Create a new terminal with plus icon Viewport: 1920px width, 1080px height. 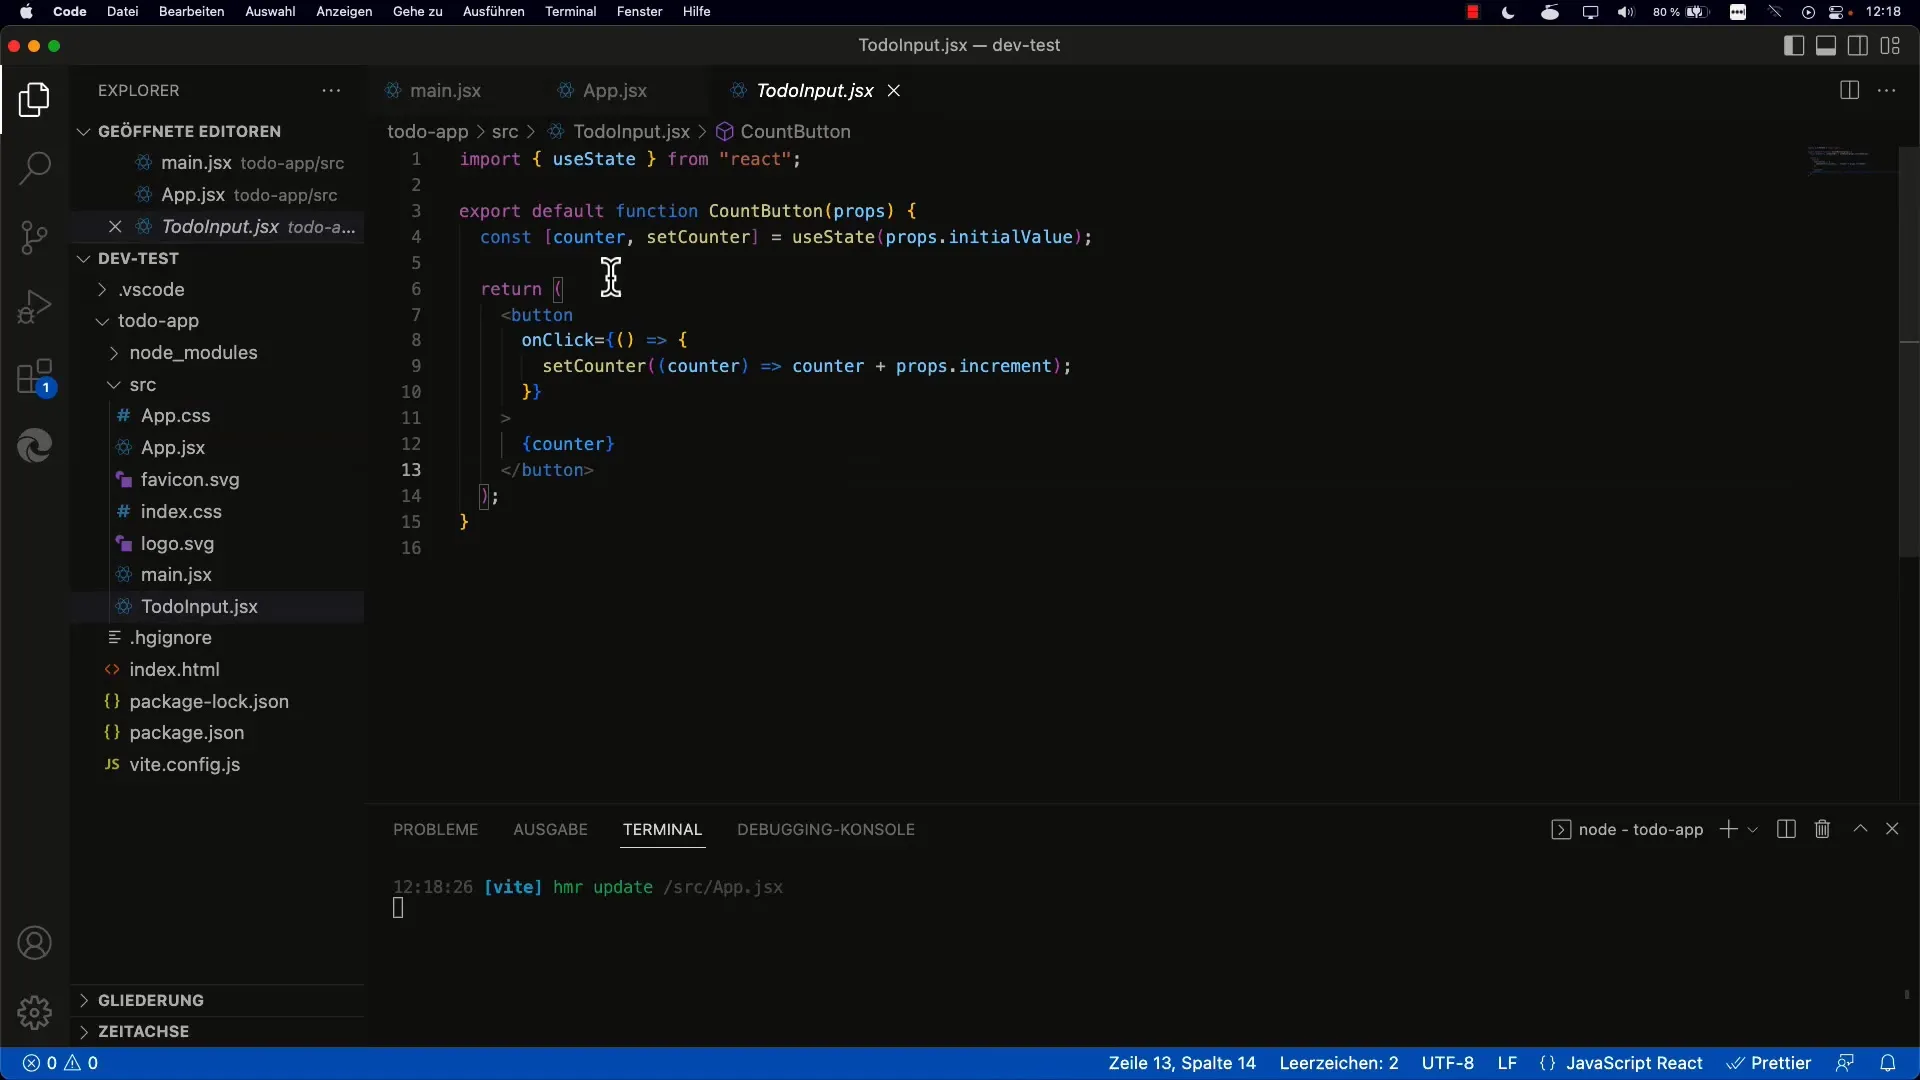(x=1728, y=829)
